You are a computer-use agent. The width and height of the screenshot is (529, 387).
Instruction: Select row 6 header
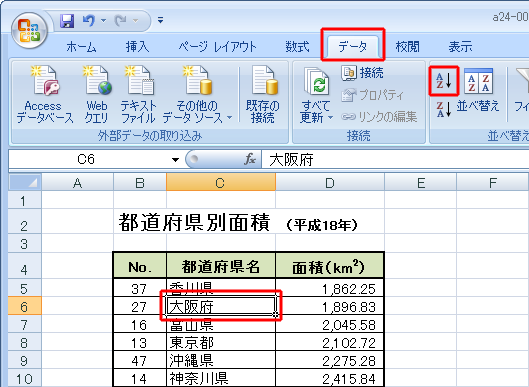point(25,306)
